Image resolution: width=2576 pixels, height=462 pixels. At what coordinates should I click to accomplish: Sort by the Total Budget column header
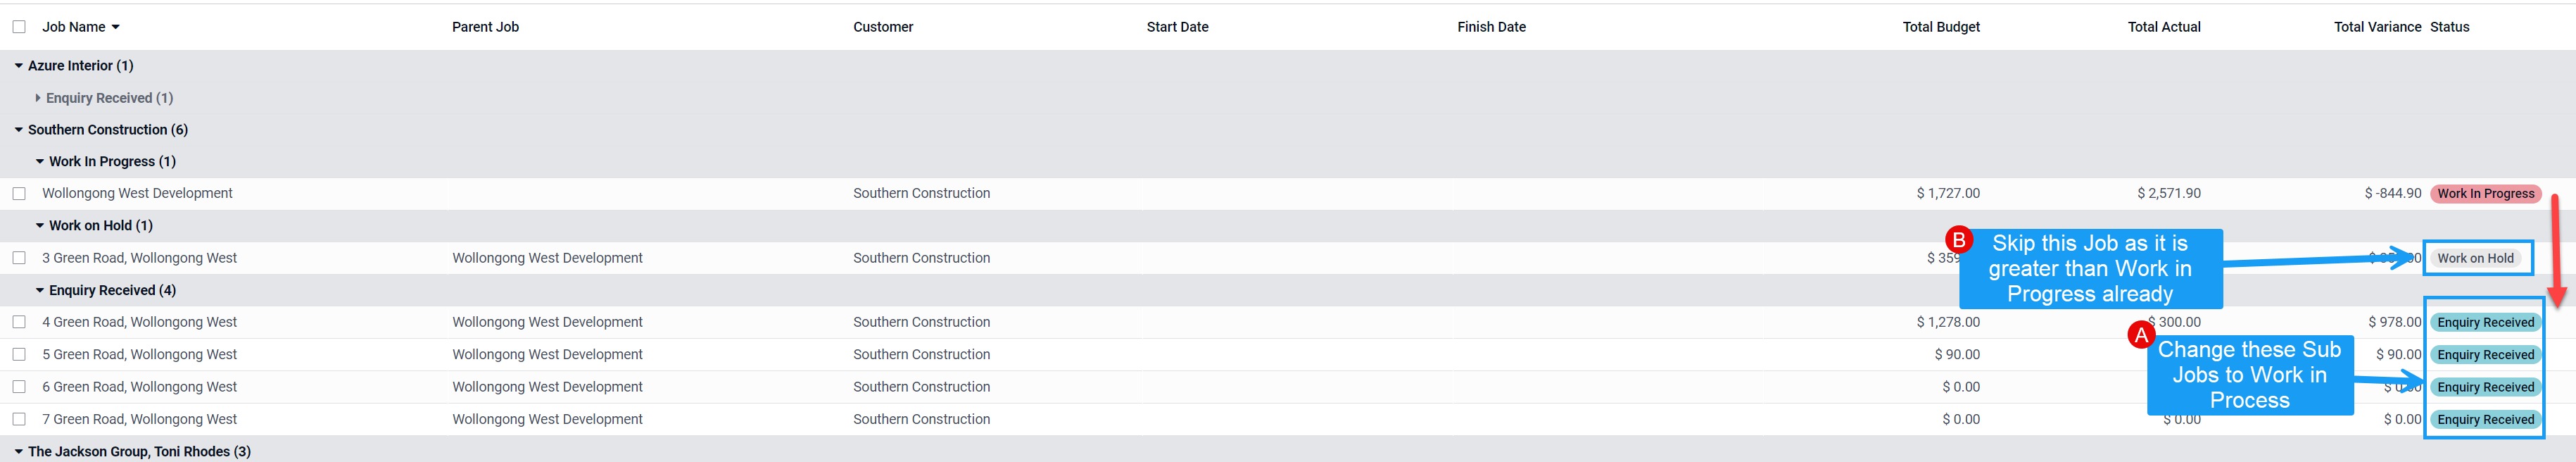pos(1940,27)
